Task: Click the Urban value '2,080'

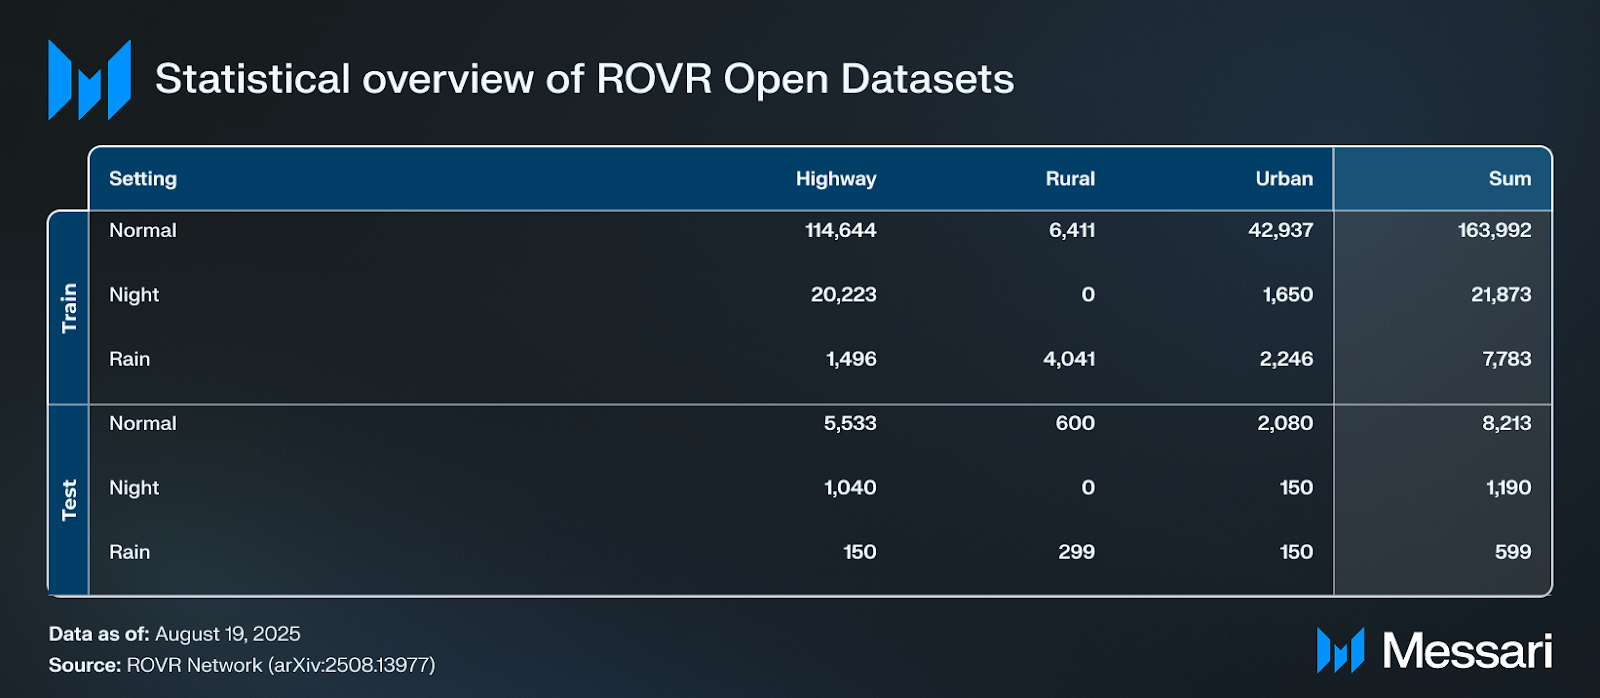Action: pos(1285,423)
